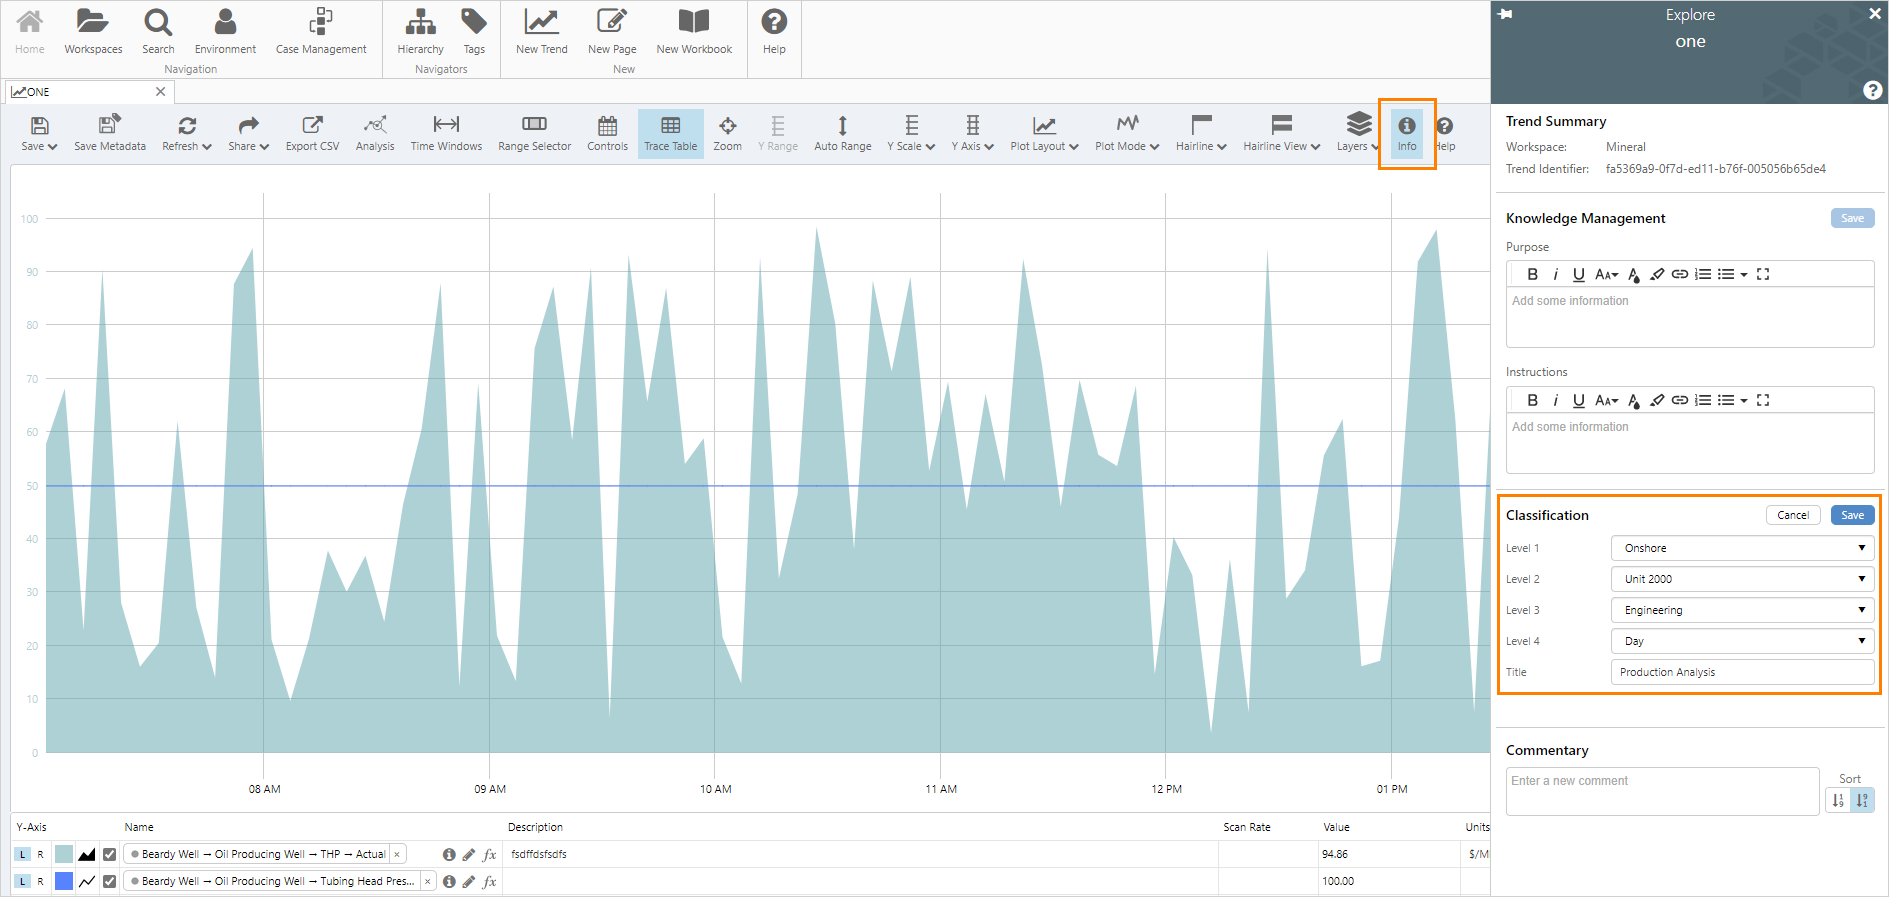Open the Hierarchy navigator
The width and height of the screenshot is (1889, 897).
(420, 31)
